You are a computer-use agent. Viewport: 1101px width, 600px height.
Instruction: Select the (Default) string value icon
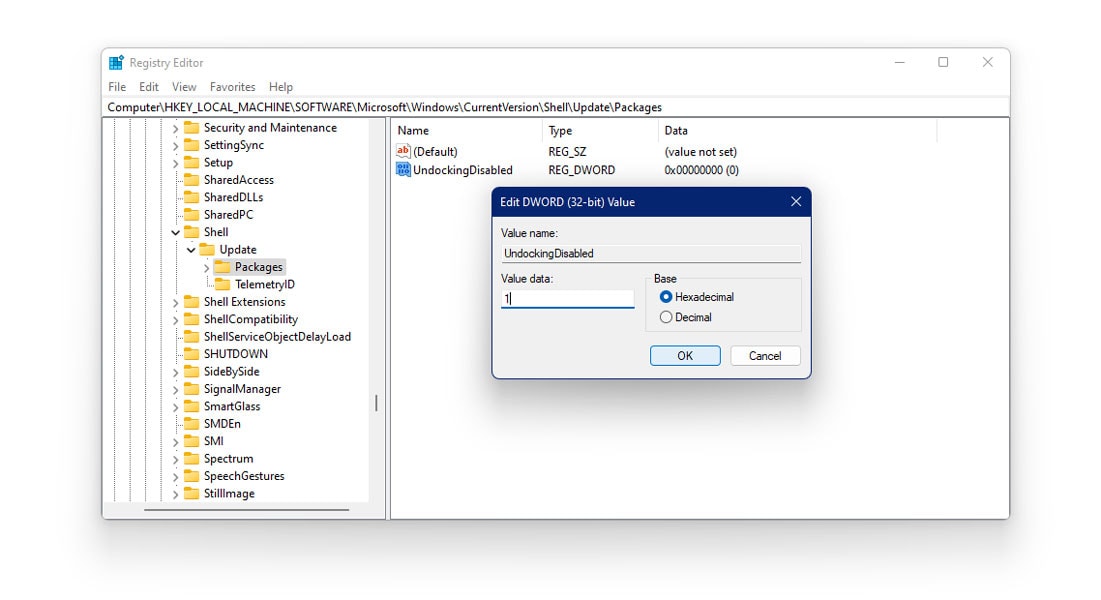click(x=403, y=151)
